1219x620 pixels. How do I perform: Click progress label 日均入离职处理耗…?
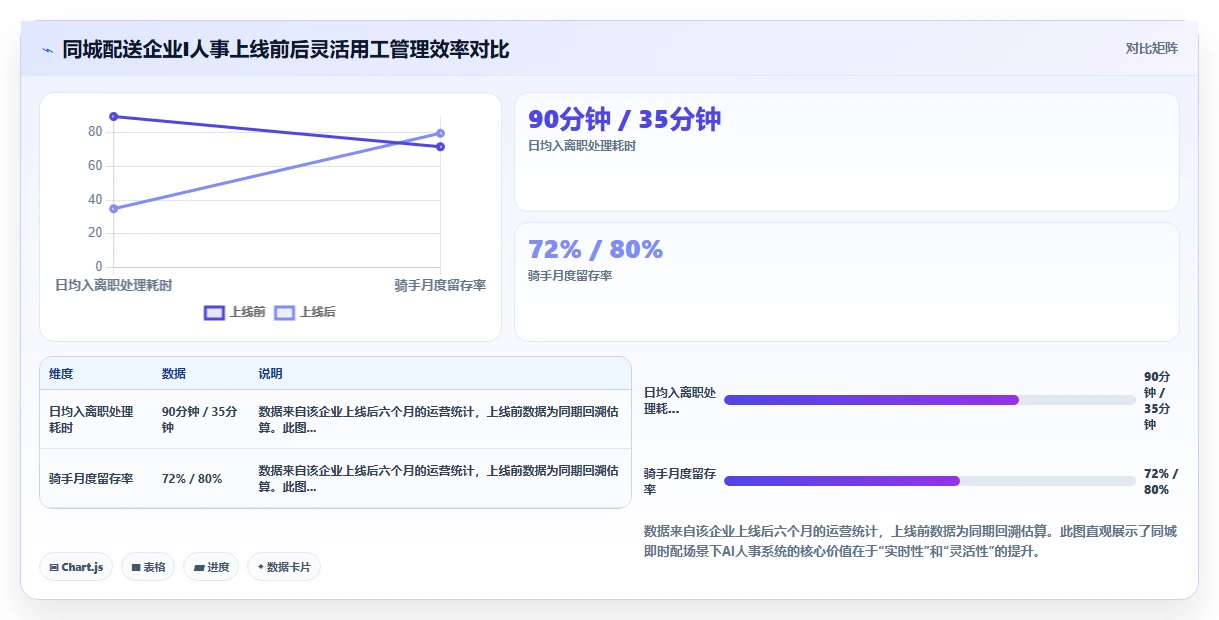(680, 400)
